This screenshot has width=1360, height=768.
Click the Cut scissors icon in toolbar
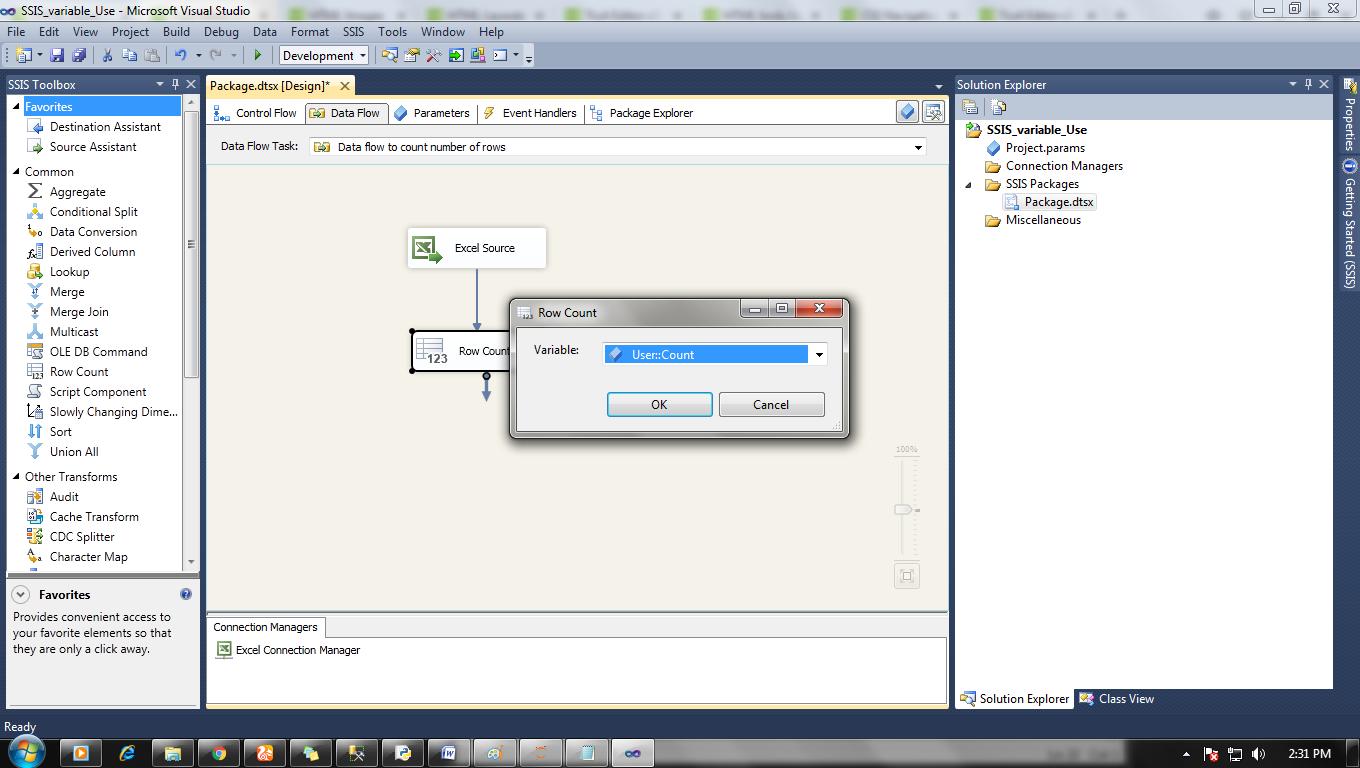[108, 55]
